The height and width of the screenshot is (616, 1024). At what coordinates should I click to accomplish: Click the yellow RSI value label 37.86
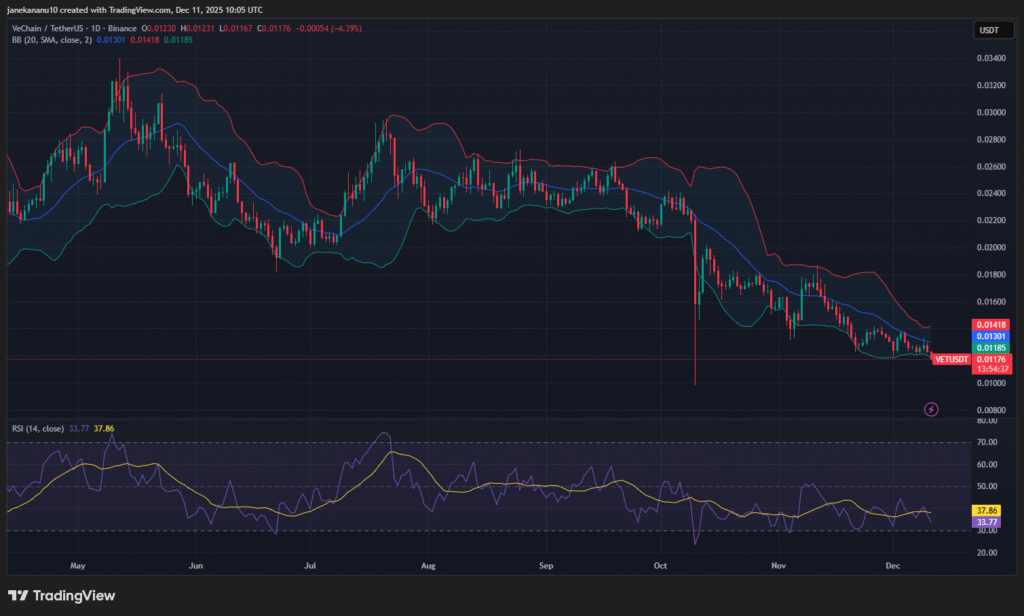pos(988,510)
